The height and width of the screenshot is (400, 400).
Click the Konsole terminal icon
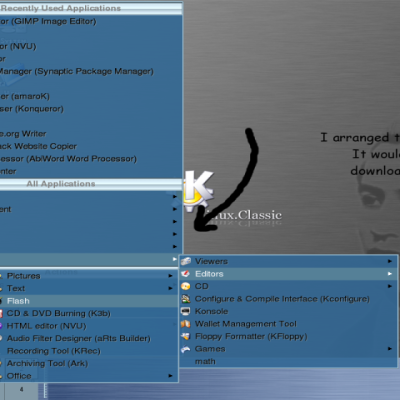186,311
